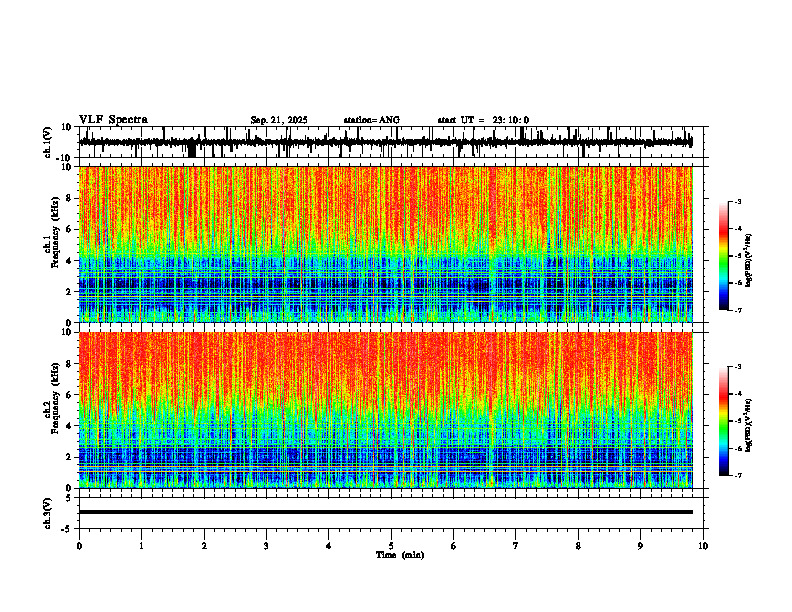Click the "-3" label on ch.1 color bar
This screenshot has height=612, width=792.
(x=738, y=201)
